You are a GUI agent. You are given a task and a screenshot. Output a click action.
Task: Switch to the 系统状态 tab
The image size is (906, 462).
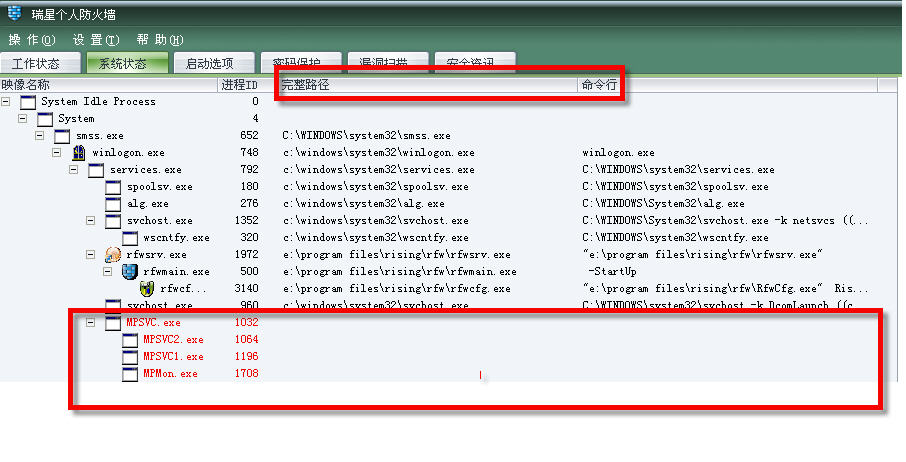[x=127, y=62]
